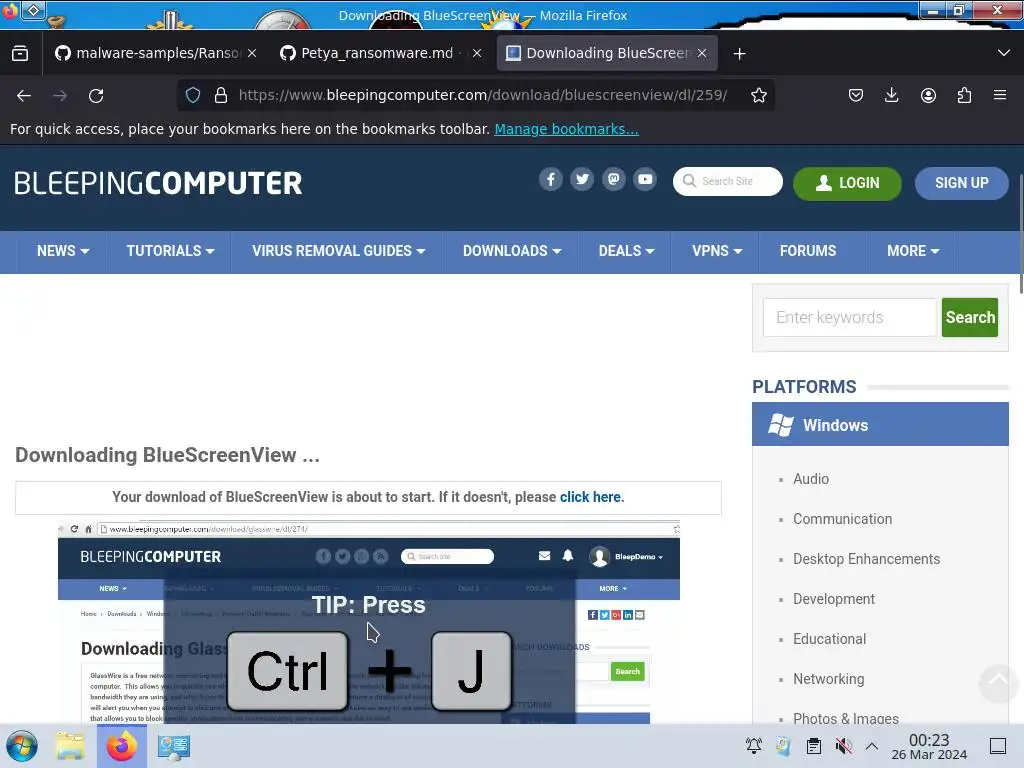Save page to Pocket

856,95
